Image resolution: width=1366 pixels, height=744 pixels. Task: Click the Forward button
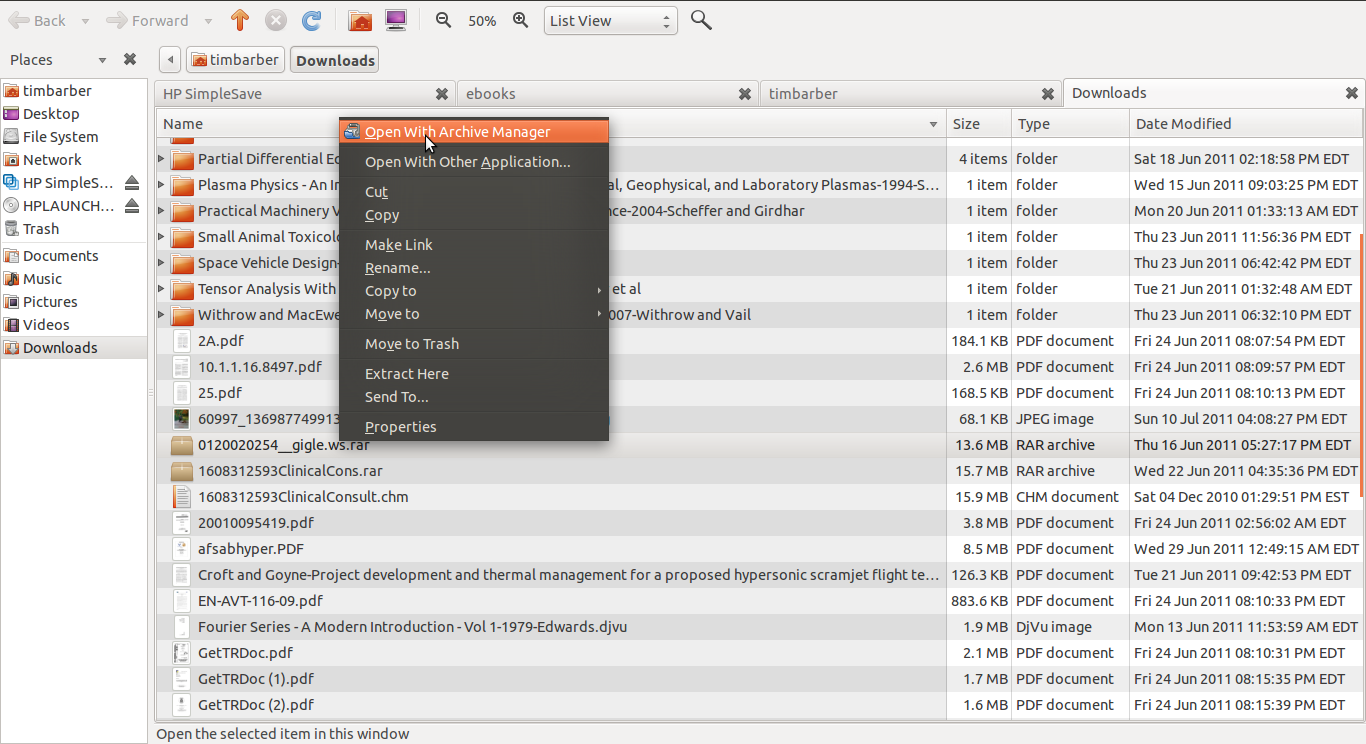pyautogui.click(x=147, y=20)
